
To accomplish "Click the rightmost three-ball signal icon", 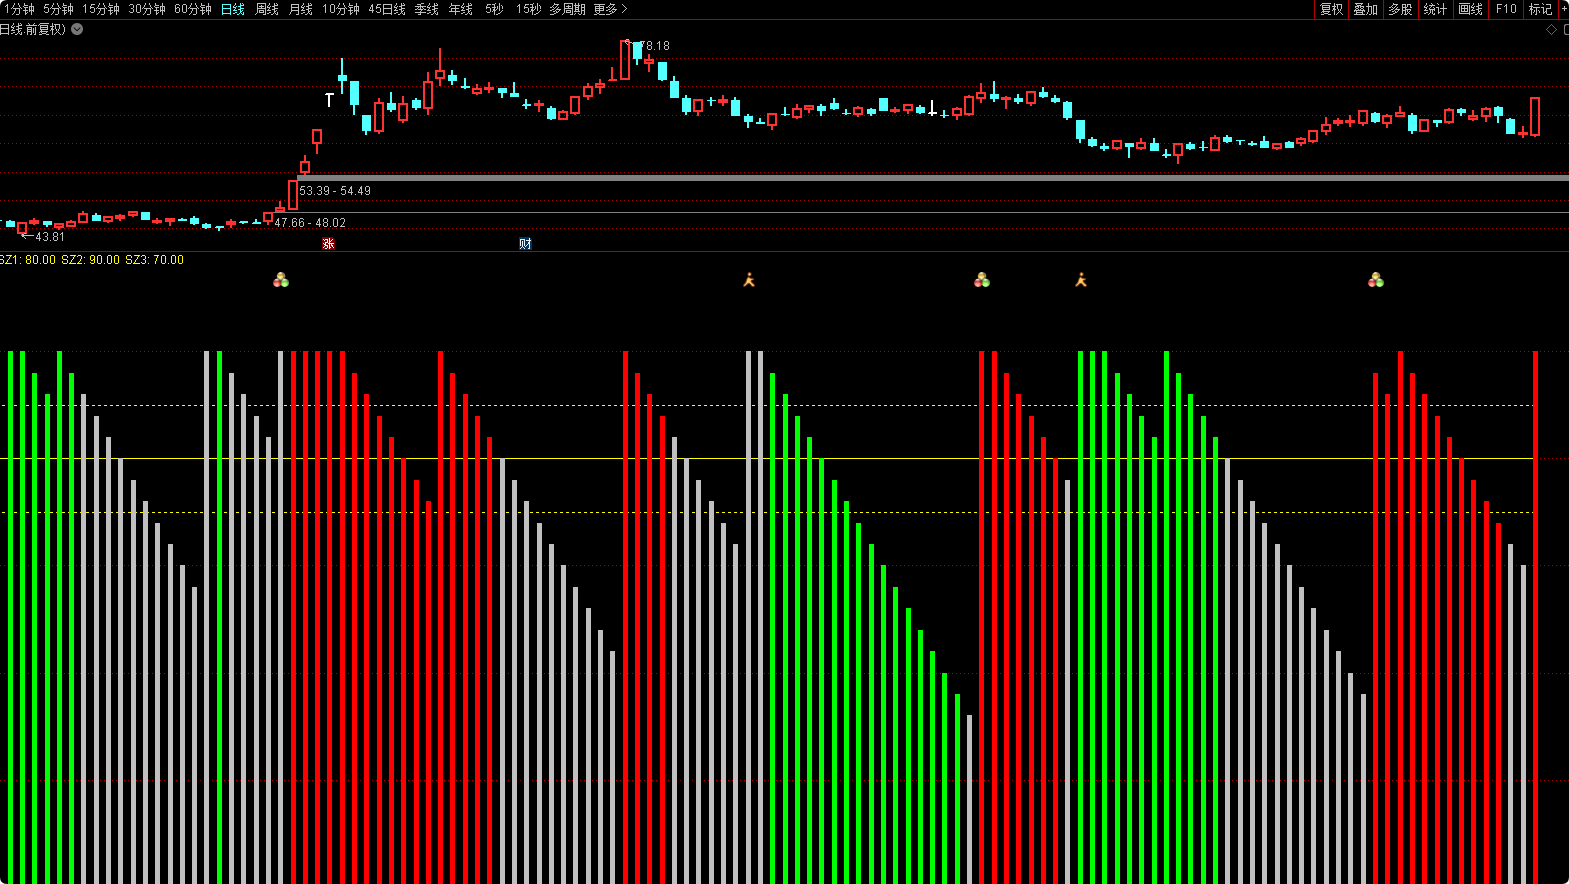I will tap(1376, 280).
